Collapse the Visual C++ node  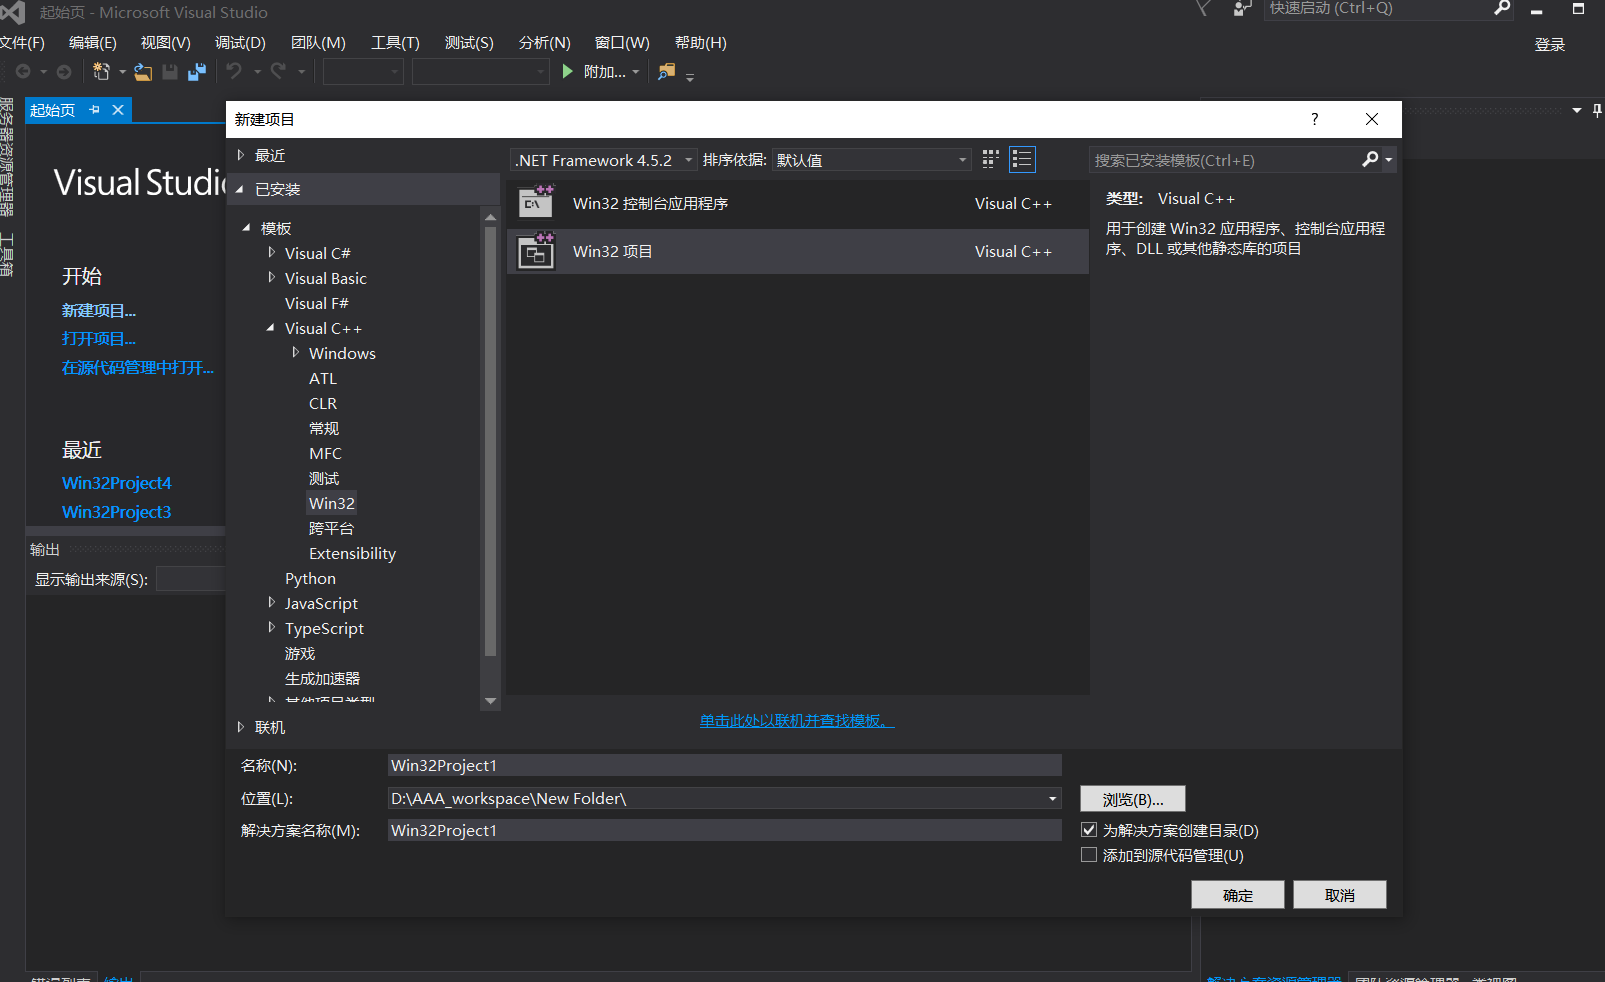click(270, 328)
